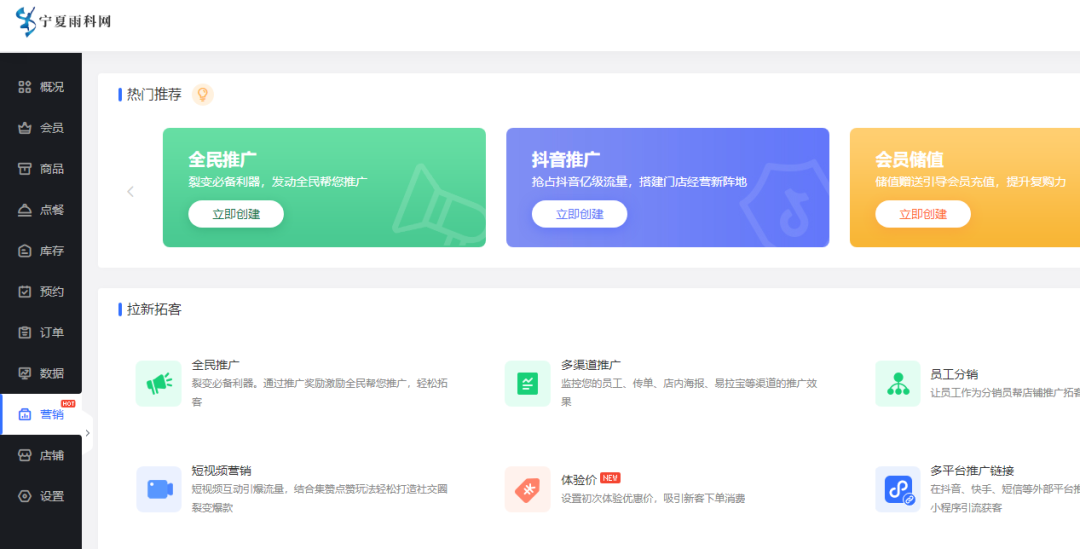The image size is (1080, 549).
Task: Click the 营销 icon in sidebar
Action: point(25,414)
